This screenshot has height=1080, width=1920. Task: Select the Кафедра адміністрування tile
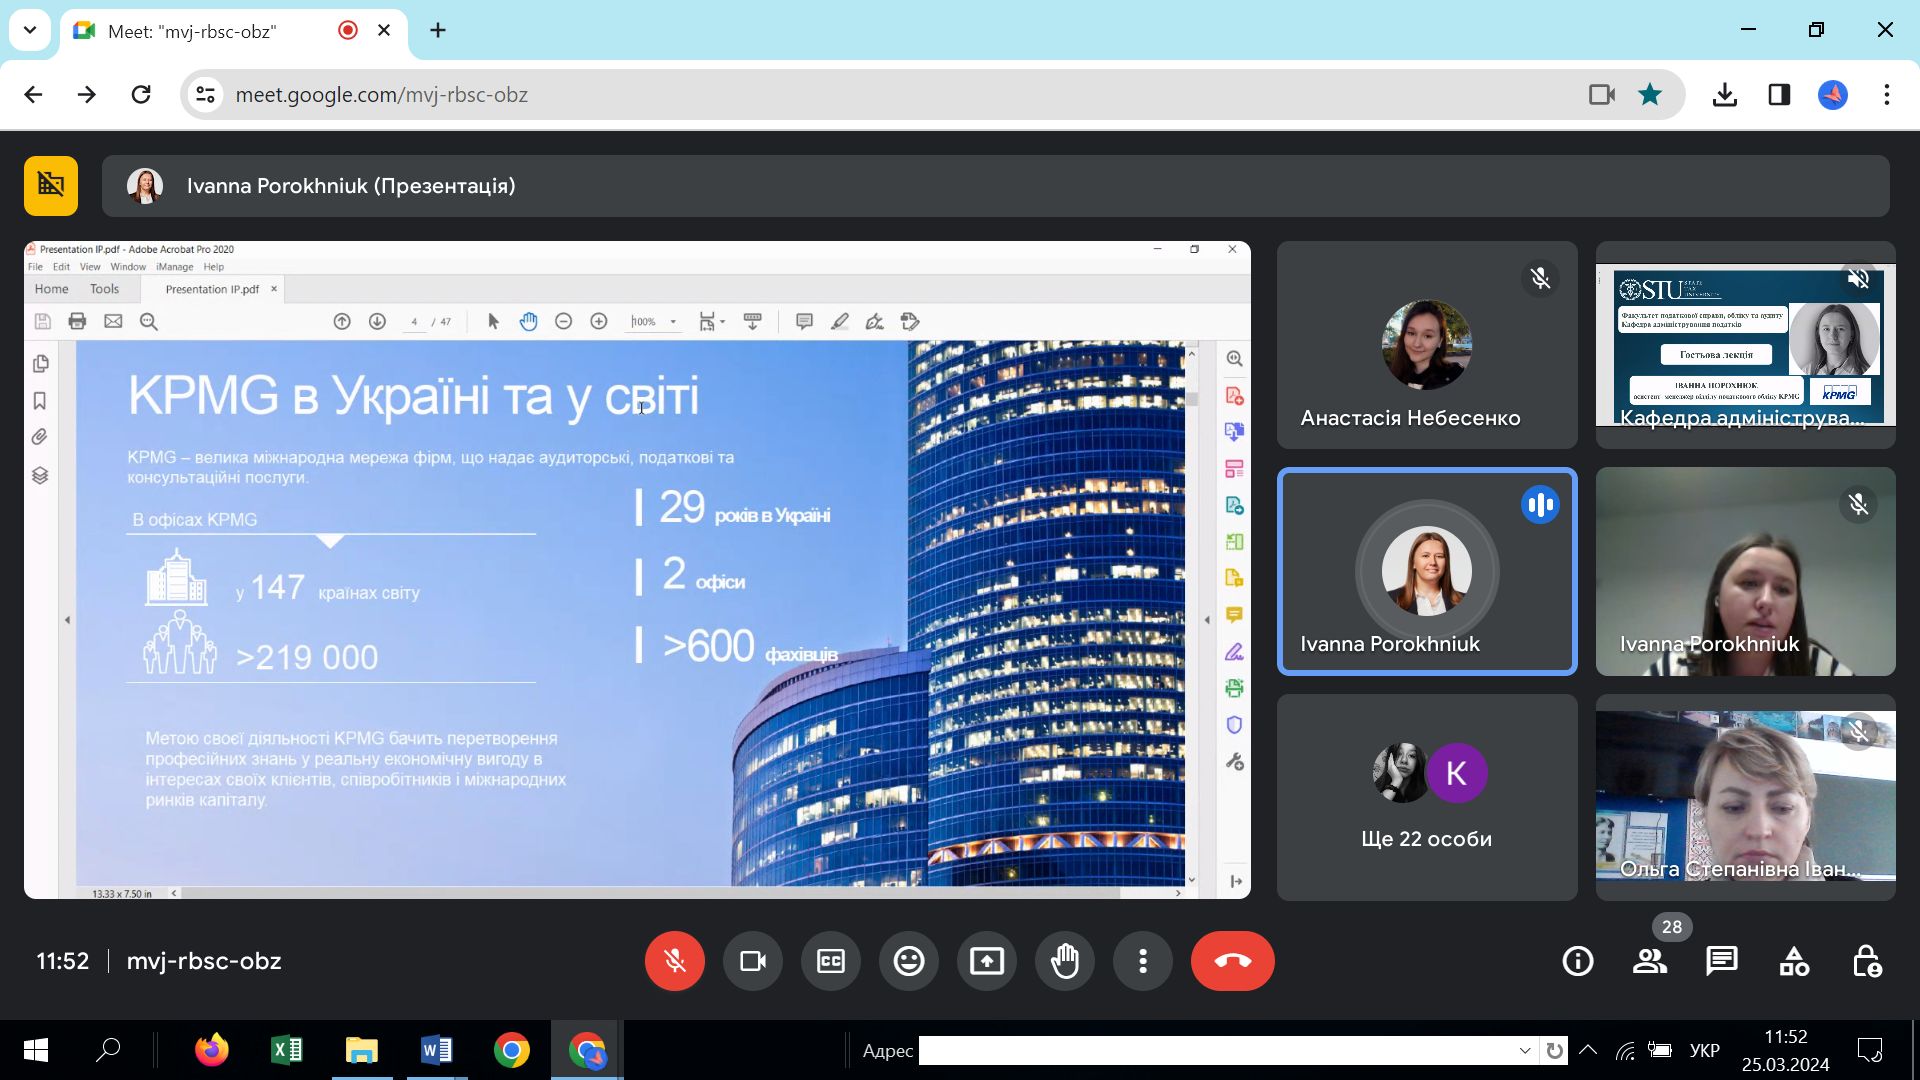click(x=1746, y=345)
